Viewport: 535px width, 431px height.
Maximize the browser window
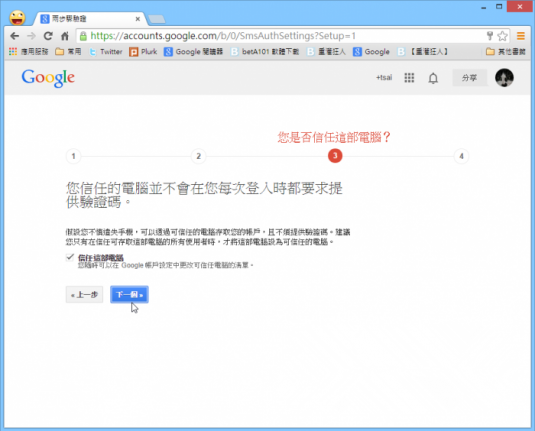(499, 6)
